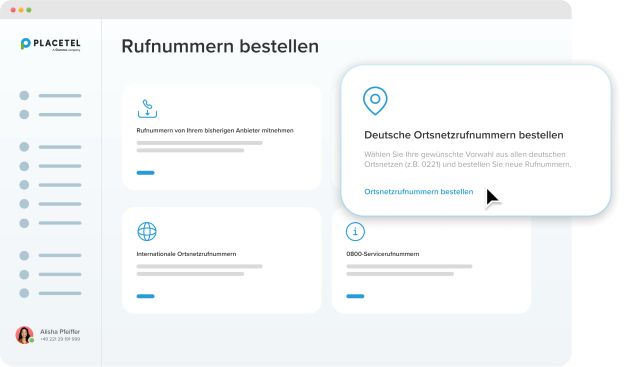The height and width of the screenshot is (367, 624).
Task: Click the green maximize window button
Action: point(29,10)
